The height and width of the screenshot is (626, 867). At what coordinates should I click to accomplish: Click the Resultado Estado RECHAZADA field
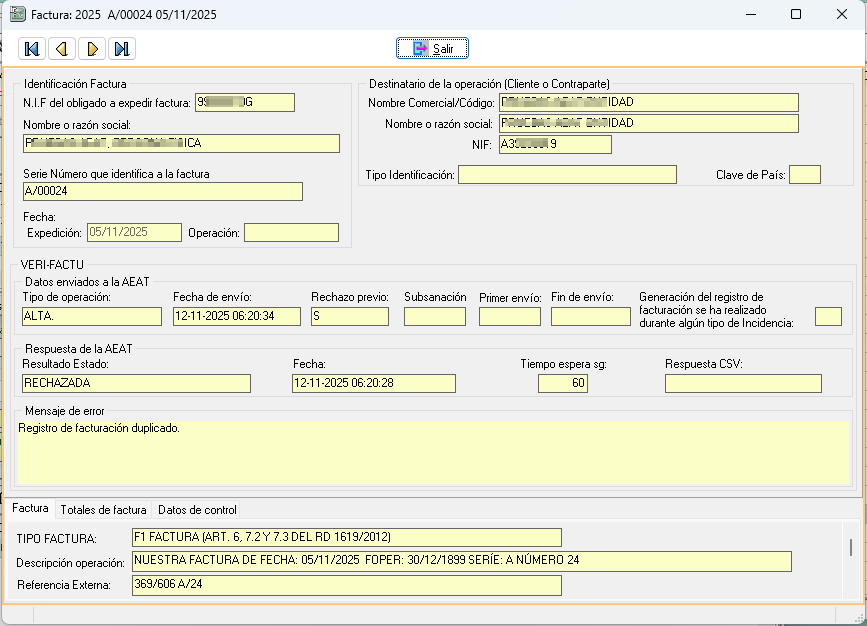click(136, 383)
